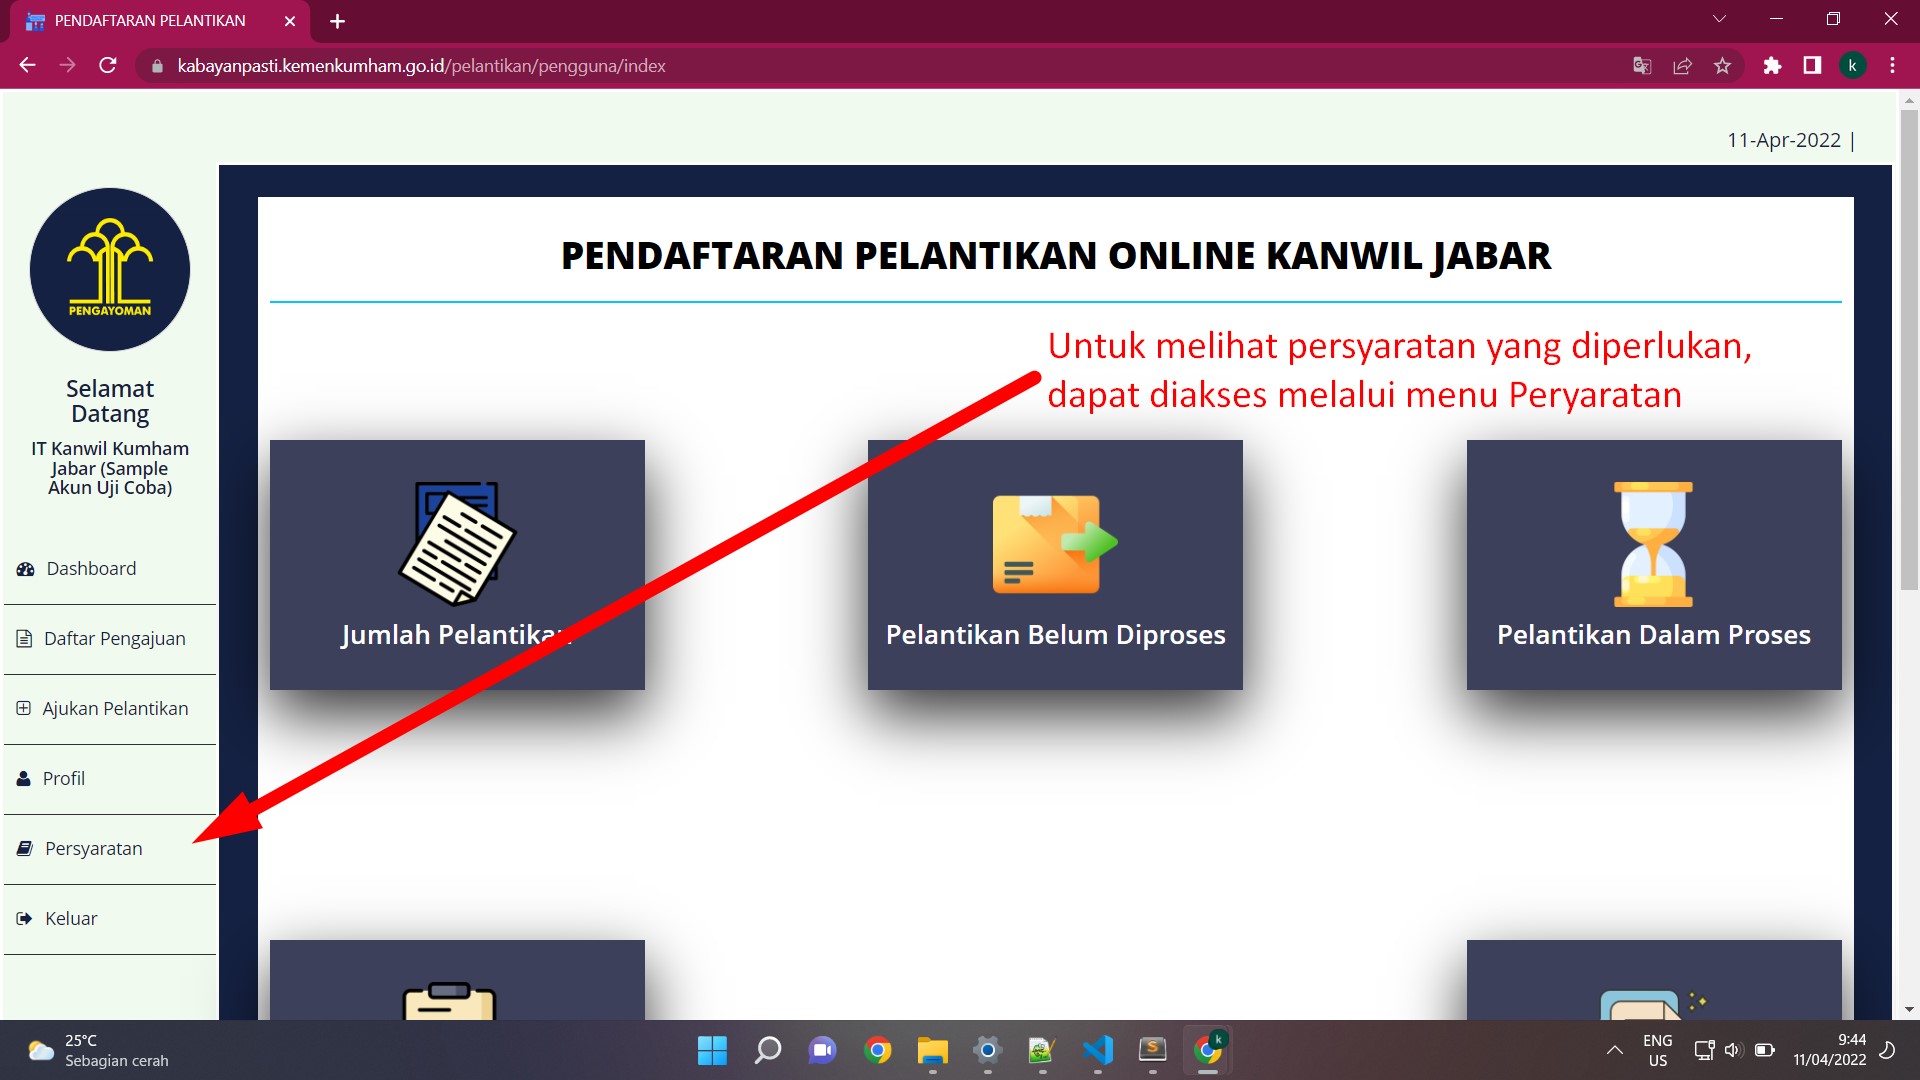This screenshot has height=1080, width=1920.
Task: Open Daftar Pengajuan menu item
Action: [114, 639]
